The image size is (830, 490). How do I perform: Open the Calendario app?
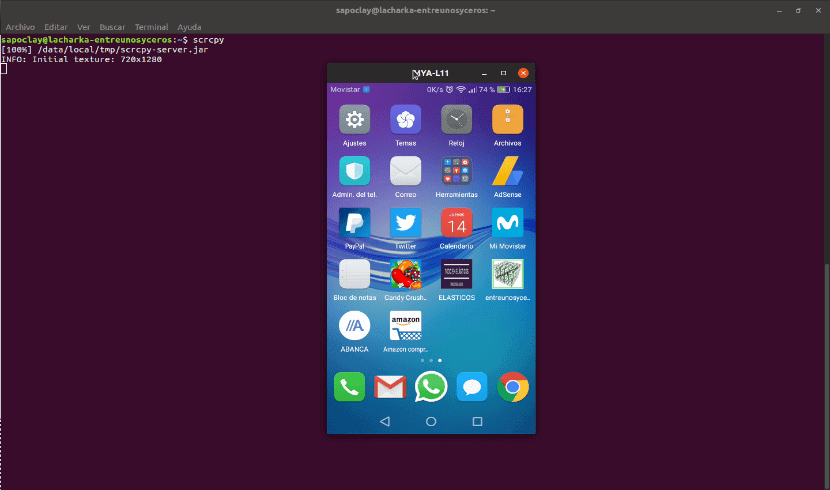click(x=456, y=223)
